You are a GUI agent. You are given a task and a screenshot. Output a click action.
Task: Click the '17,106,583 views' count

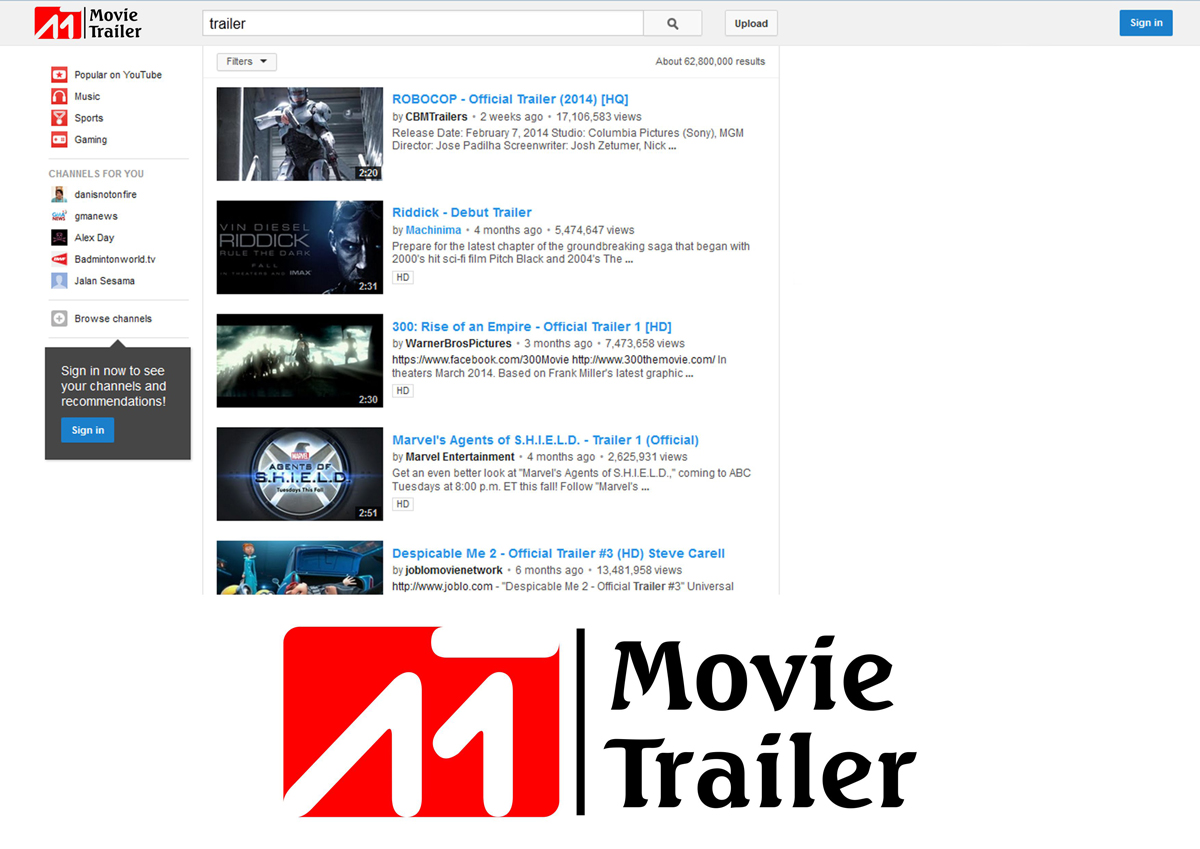point(599,117)
